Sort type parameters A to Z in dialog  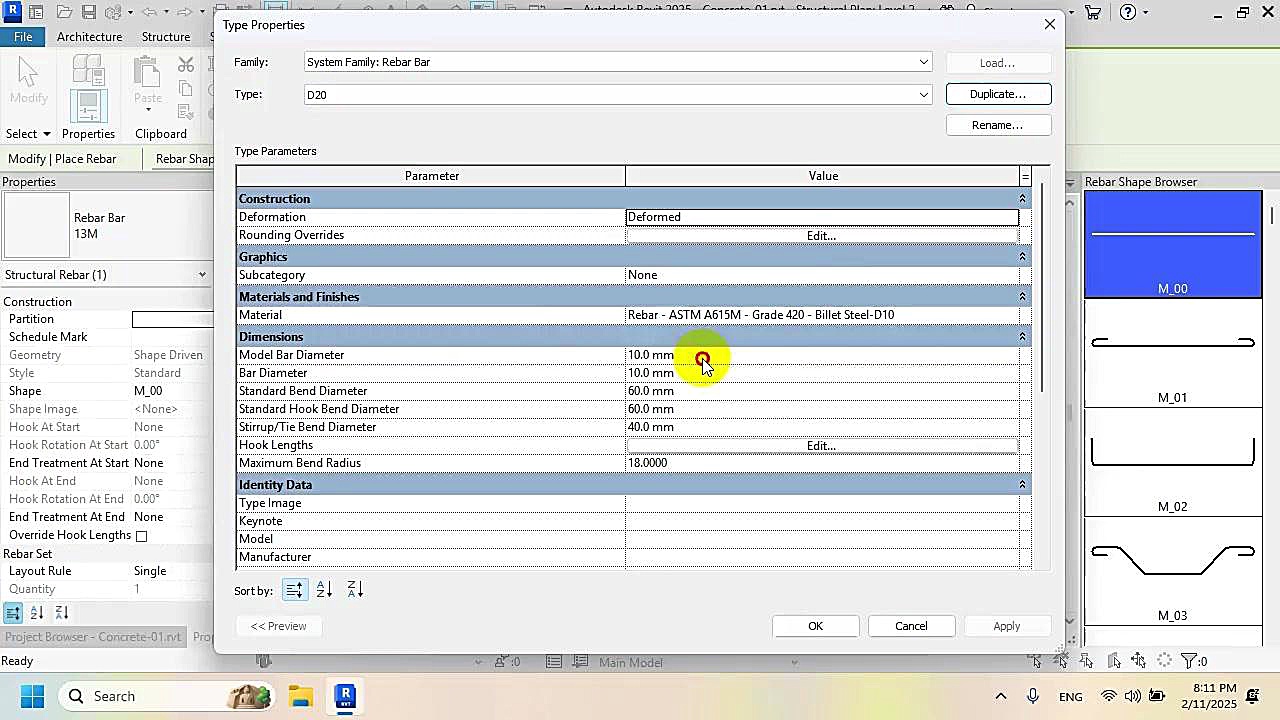(x=324, y=590)
